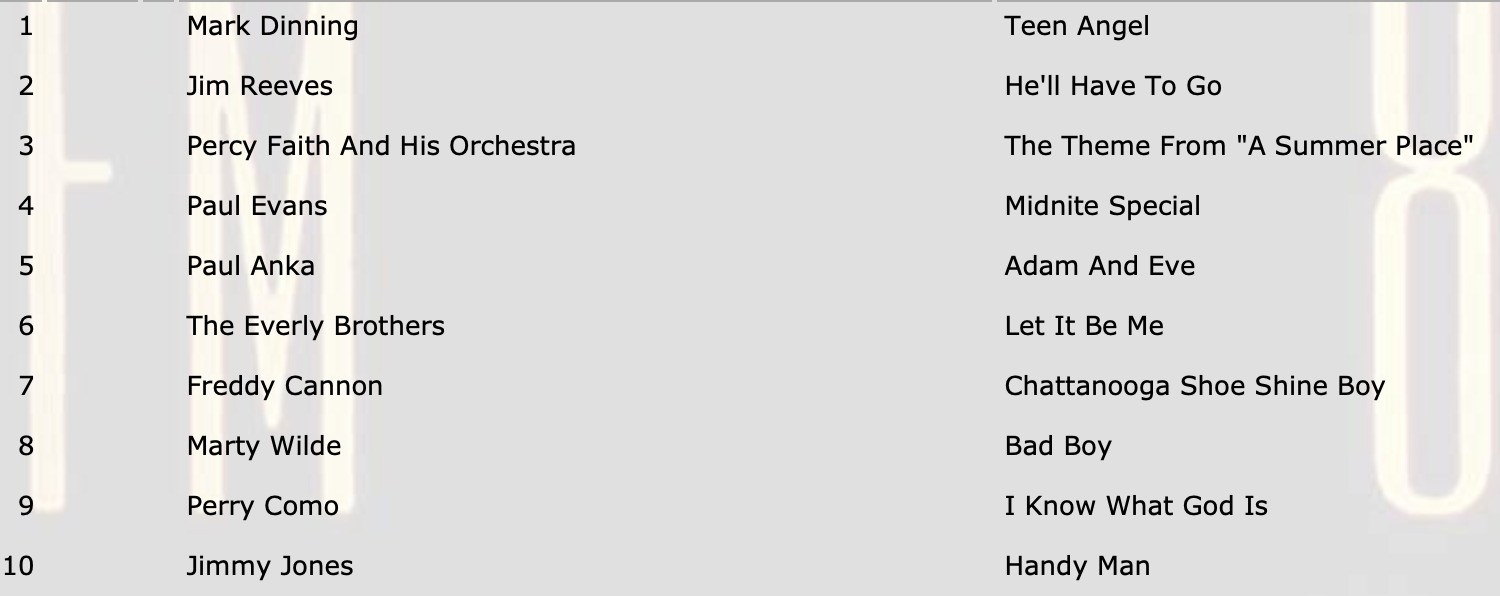Viewport: 1500px width, 596px height.
Task: Click the artist name Mark Dinning
Action: pyautogui.click(x=272, y=27)
